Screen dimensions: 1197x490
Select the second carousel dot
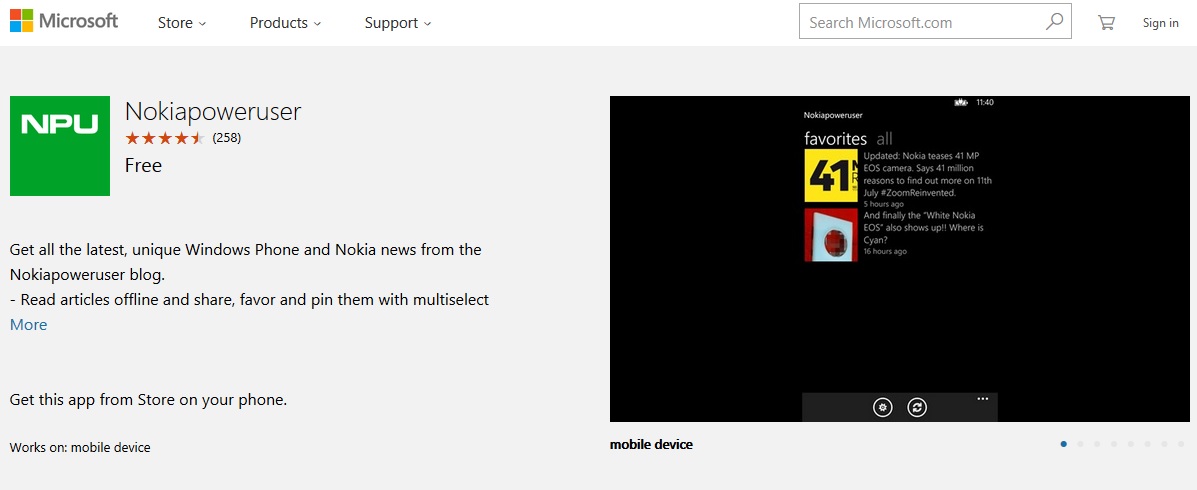[x=1080, y=444]
